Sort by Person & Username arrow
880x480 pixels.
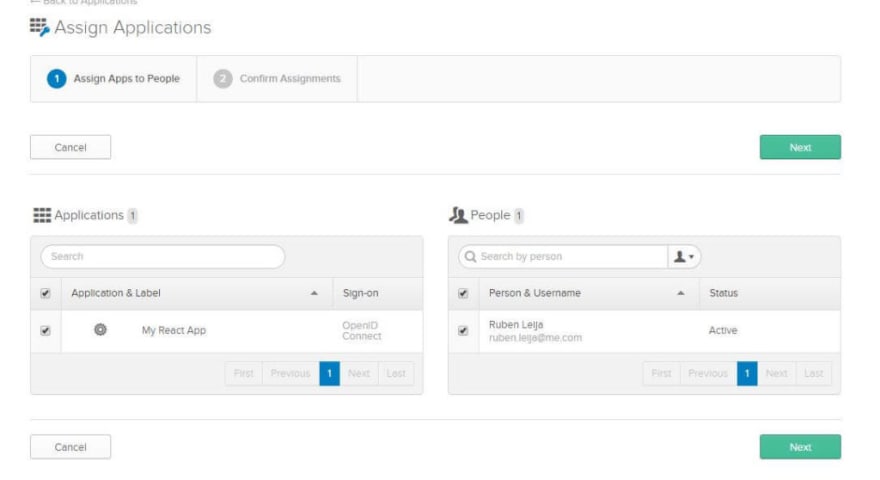click(681, 293)
